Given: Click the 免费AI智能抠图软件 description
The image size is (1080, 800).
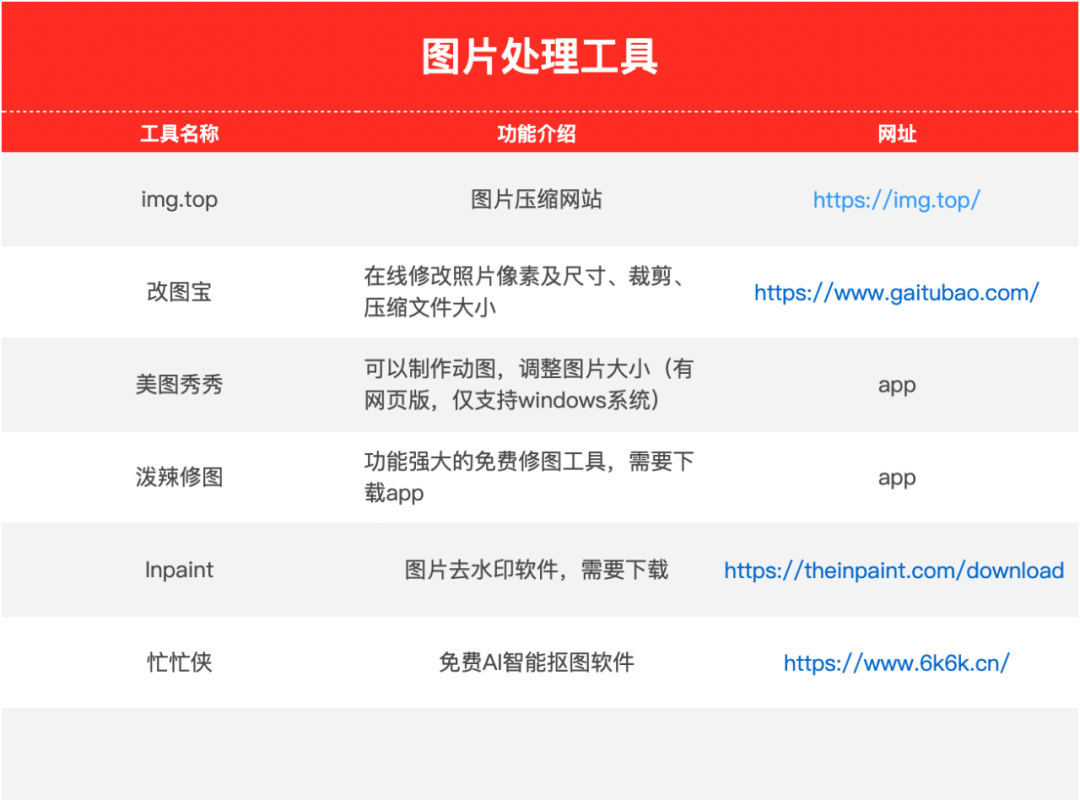Looking at the screenshot, I should point(536,662).
